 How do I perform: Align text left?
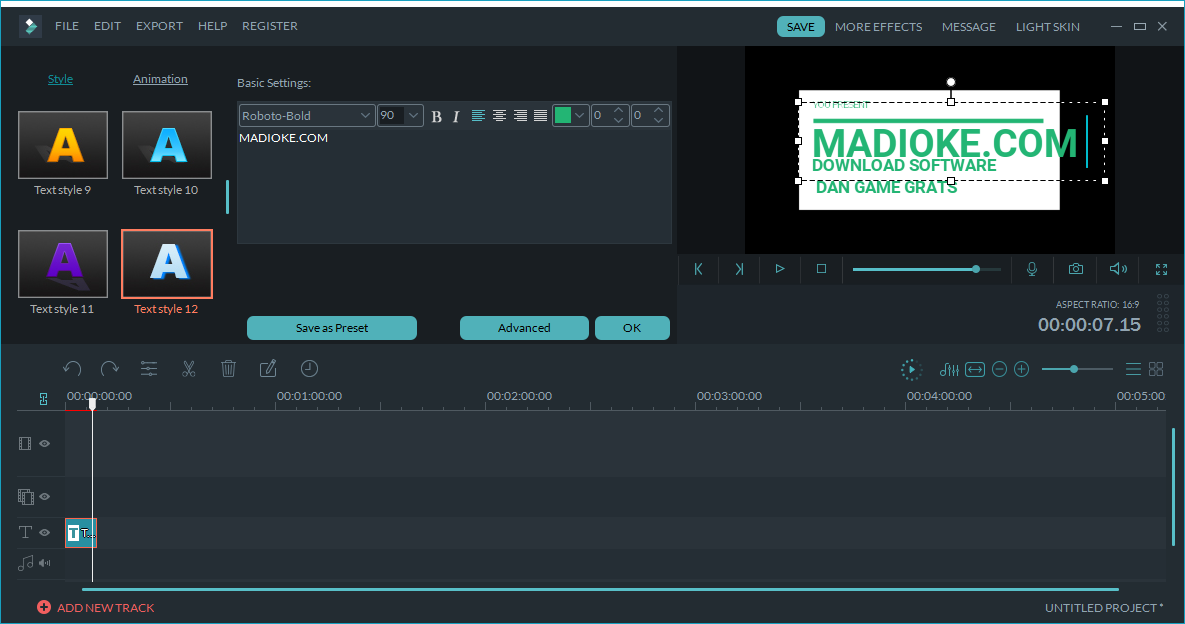coord(478,116)
